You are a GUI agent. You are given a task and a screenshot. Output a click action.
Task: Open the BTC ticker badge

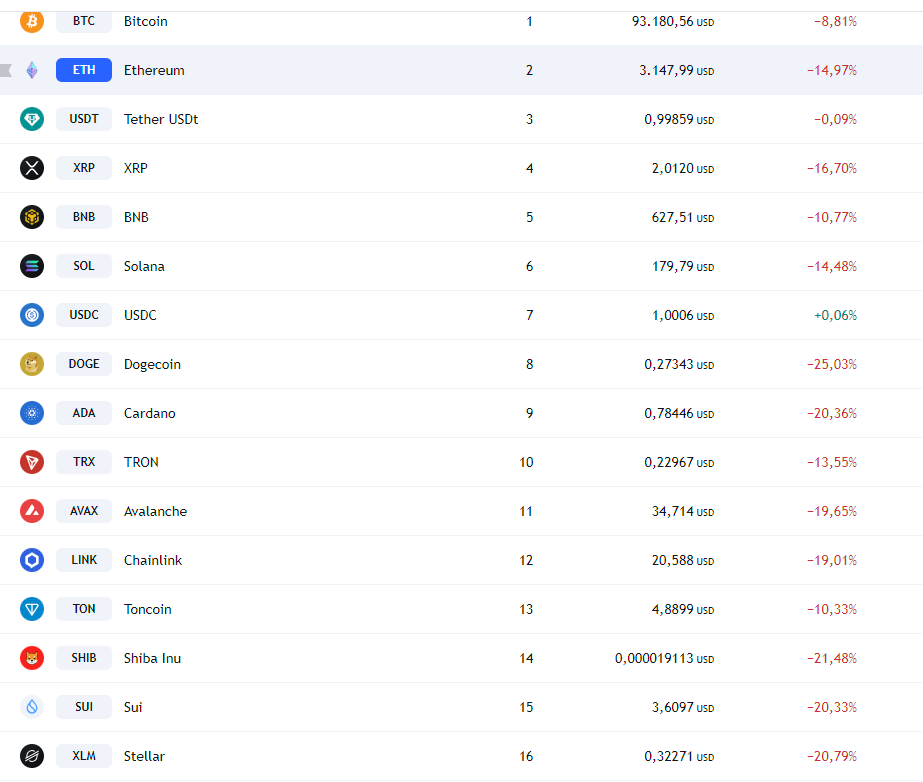tap(84, 21)
